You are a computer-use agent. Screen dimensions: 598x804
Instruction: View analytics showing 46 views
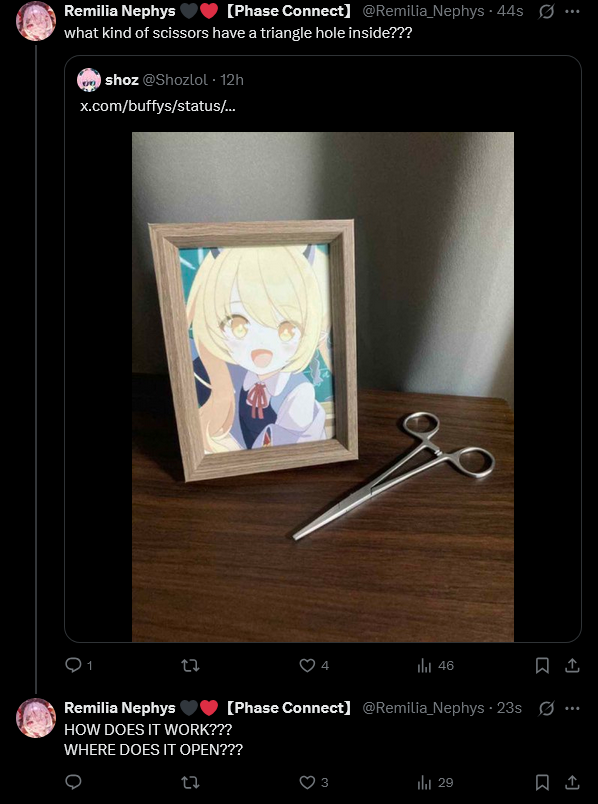(424, 666)
